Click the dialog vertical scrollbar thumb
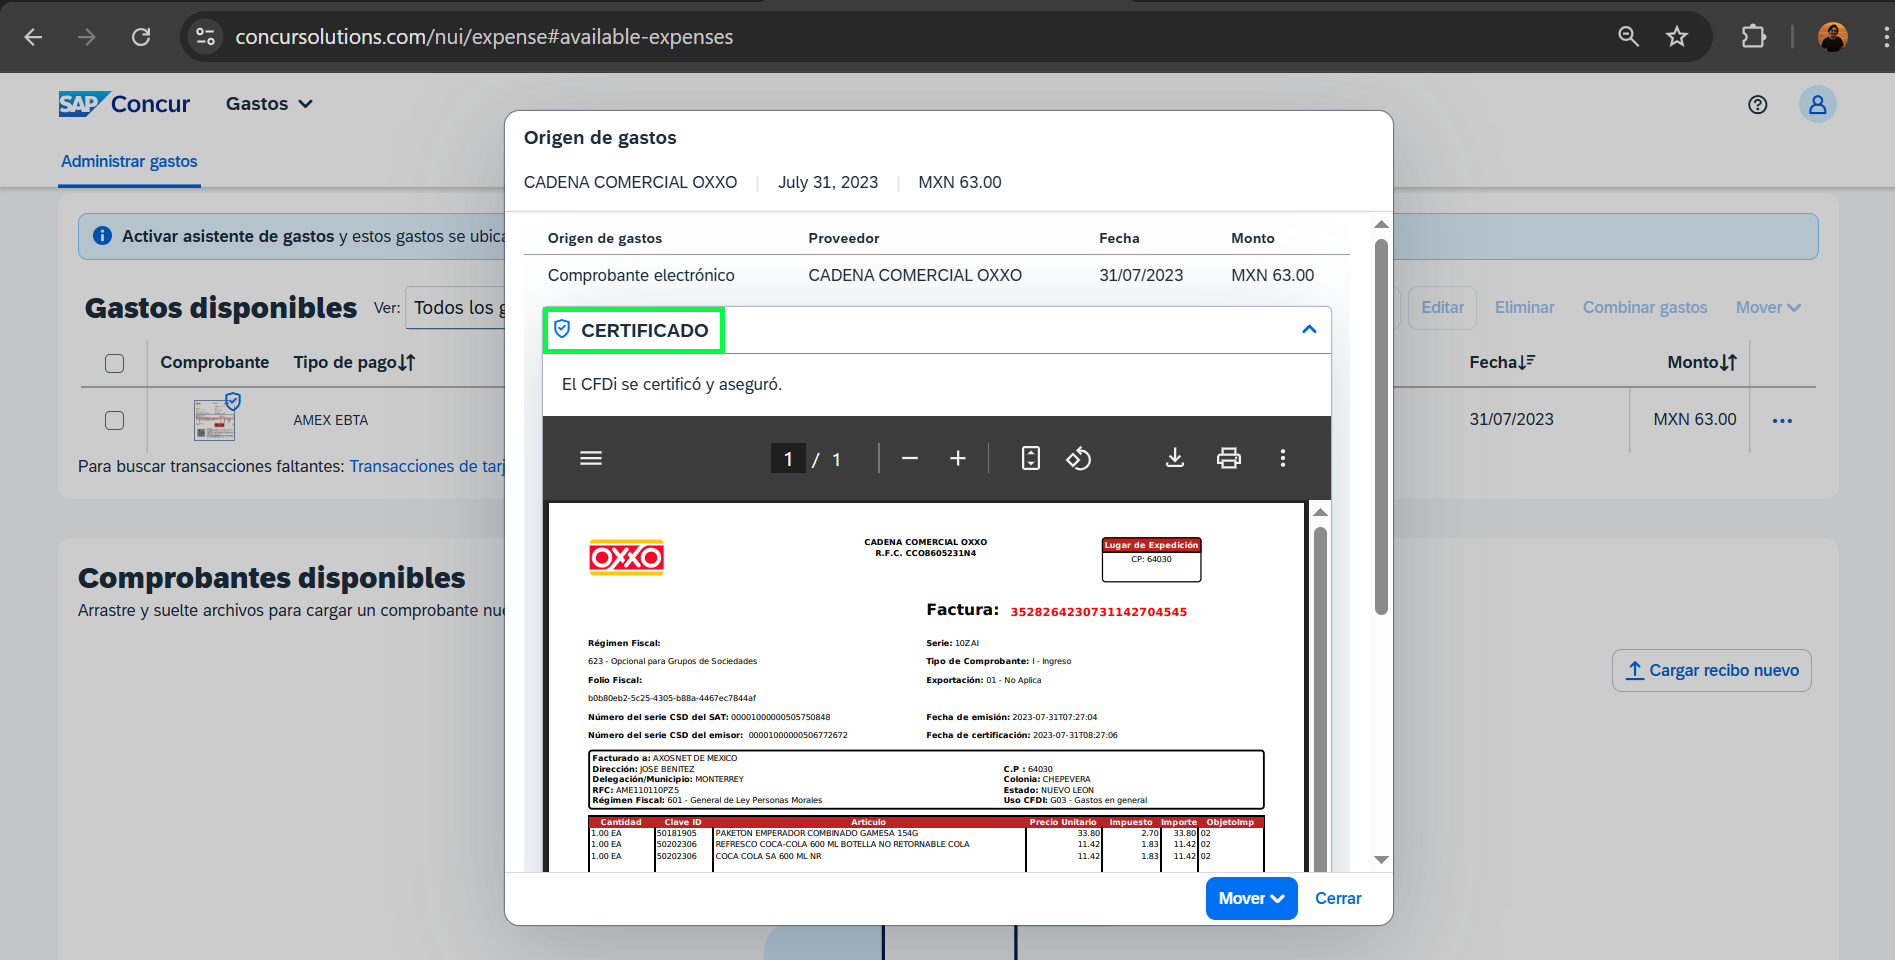The image size is (1895, 960). tap(1381, 427)
